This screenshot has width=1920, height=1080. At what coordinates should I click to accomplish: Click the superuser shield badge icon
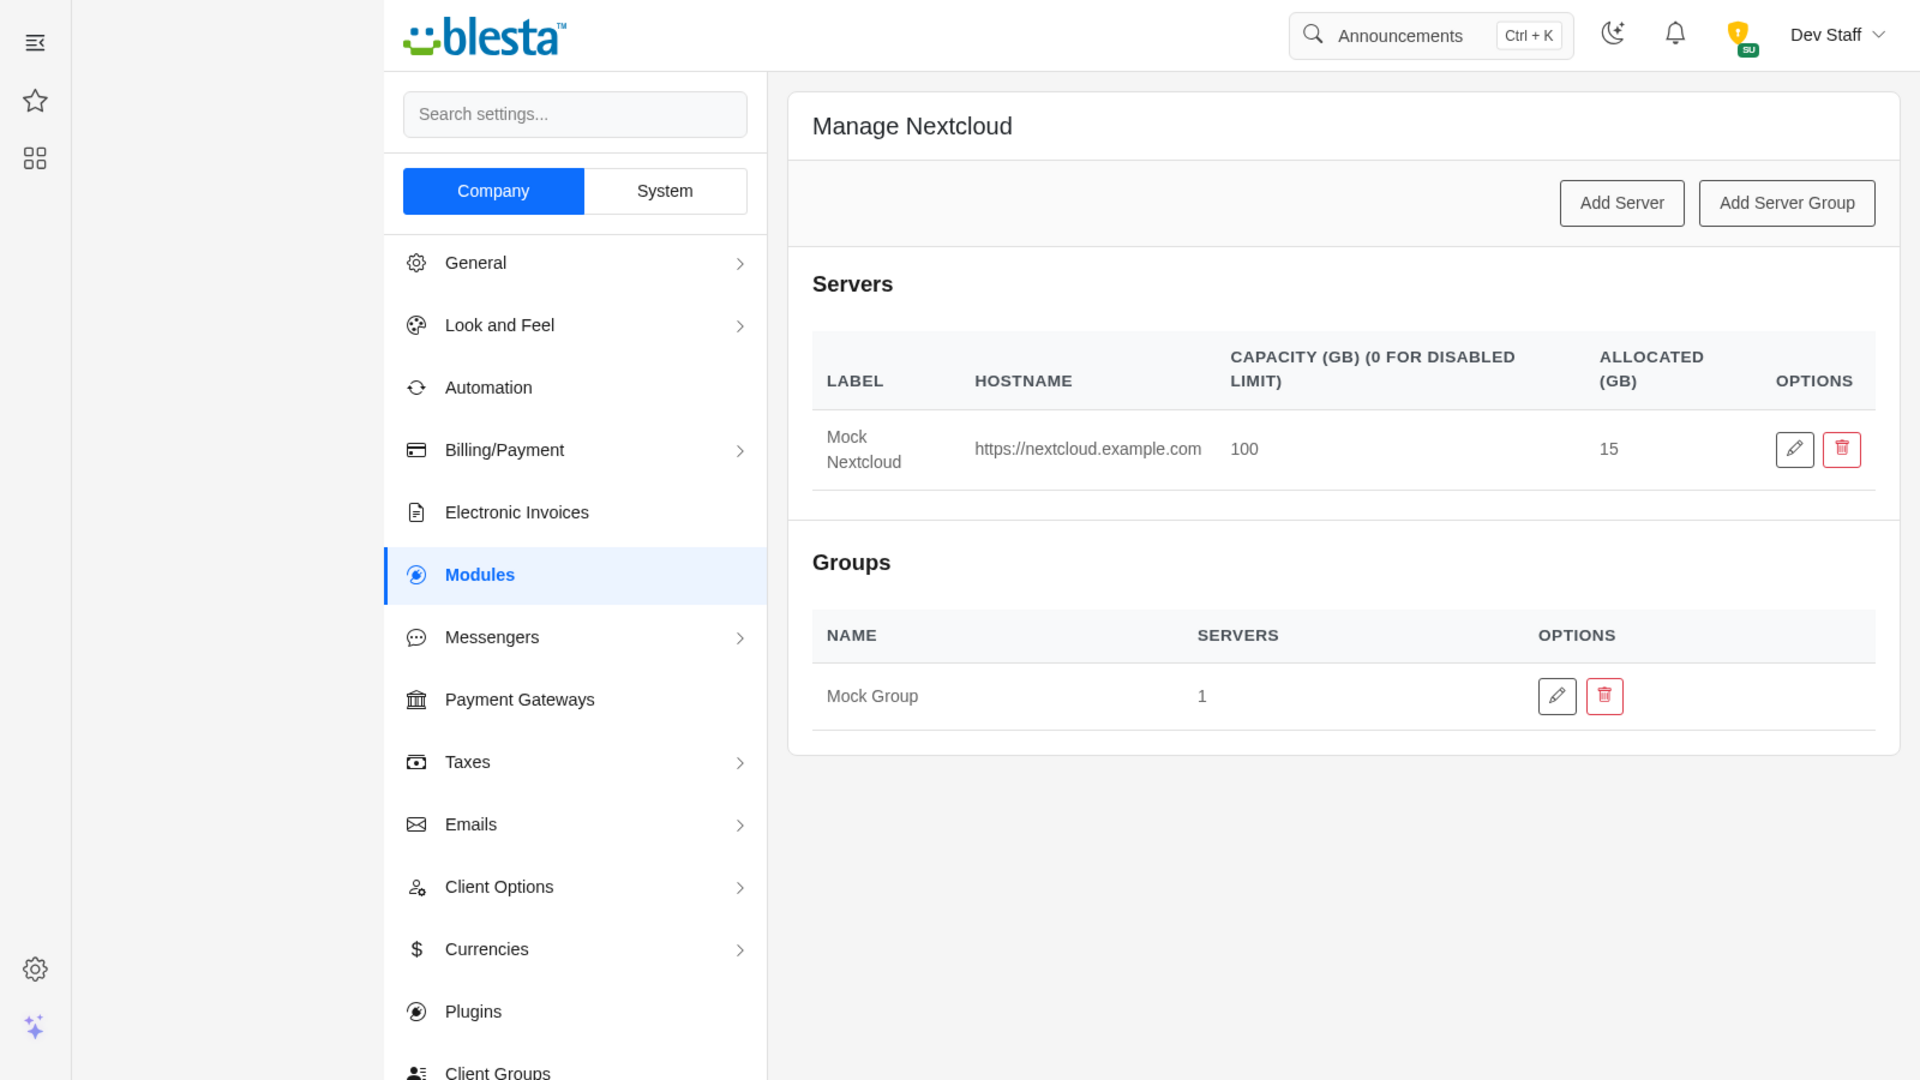pos(1741,37)
